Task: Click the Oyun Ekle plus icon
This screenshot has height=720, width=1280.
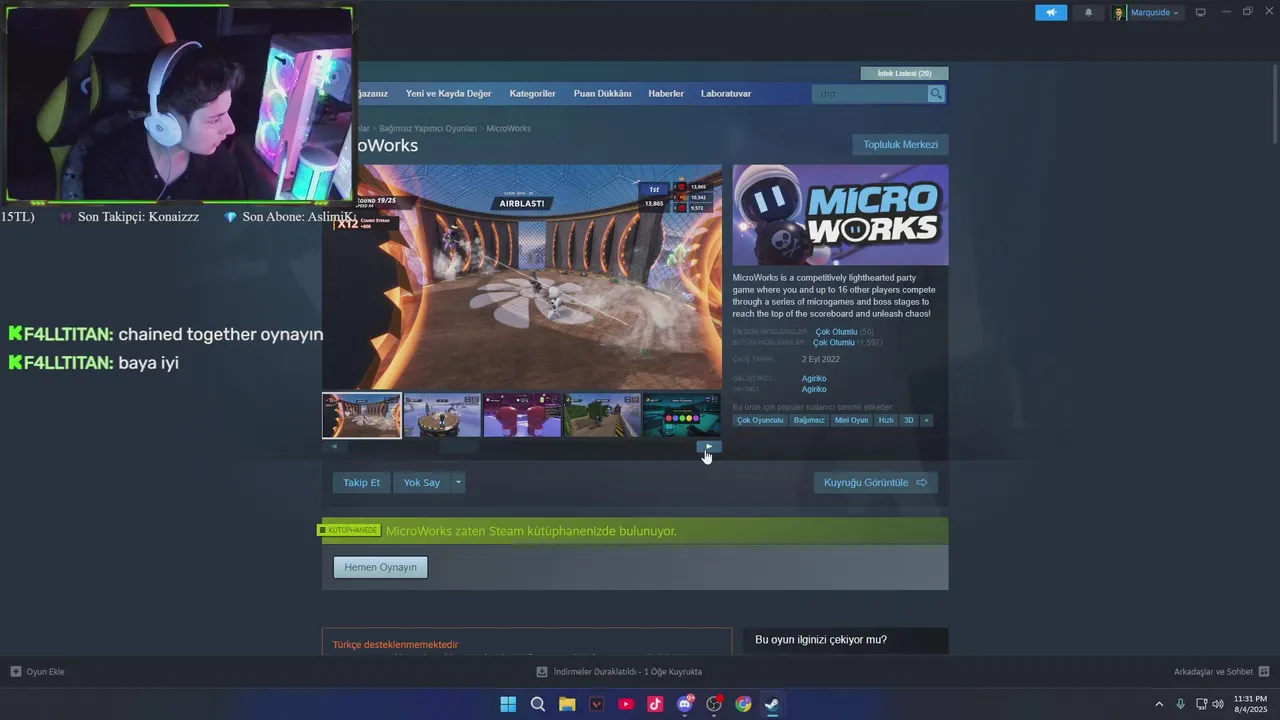Action: (15, 672)
